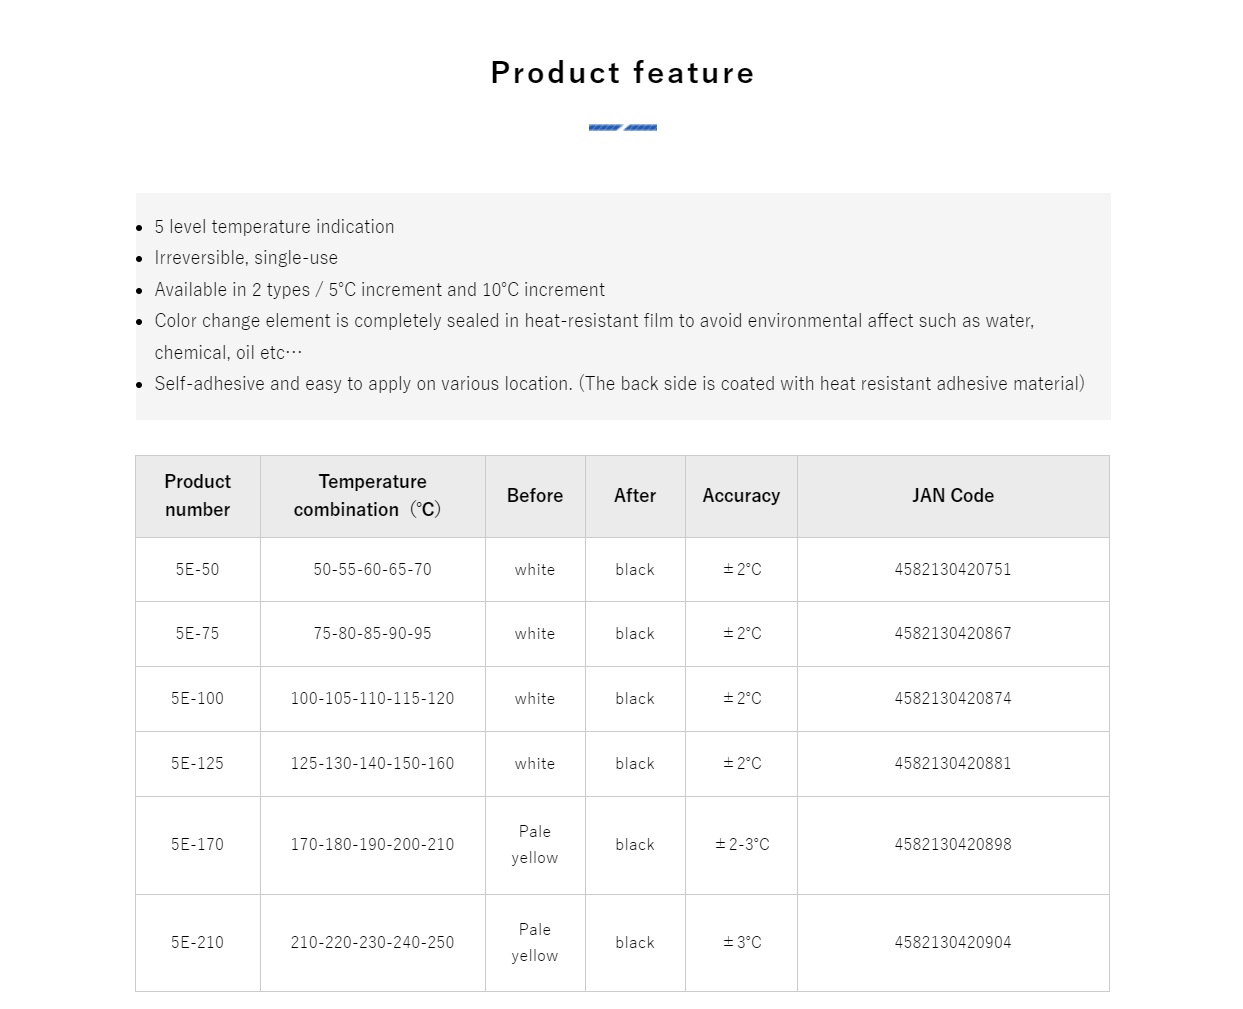Click temperature range 100-105-110-115-120
The height and width of the screenshot is (1009, 1243).
[373, 698]
